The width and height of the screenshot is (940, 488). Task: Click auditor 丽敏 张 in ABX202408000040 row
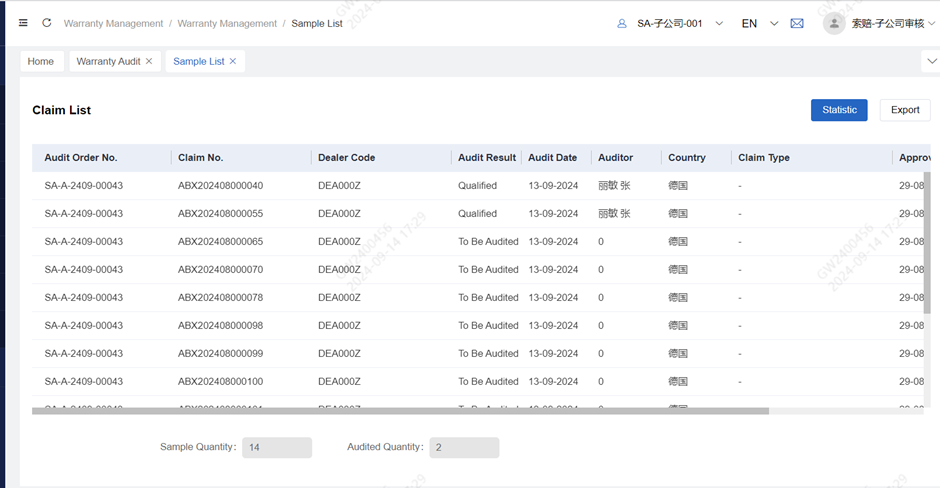coord(614,186)
